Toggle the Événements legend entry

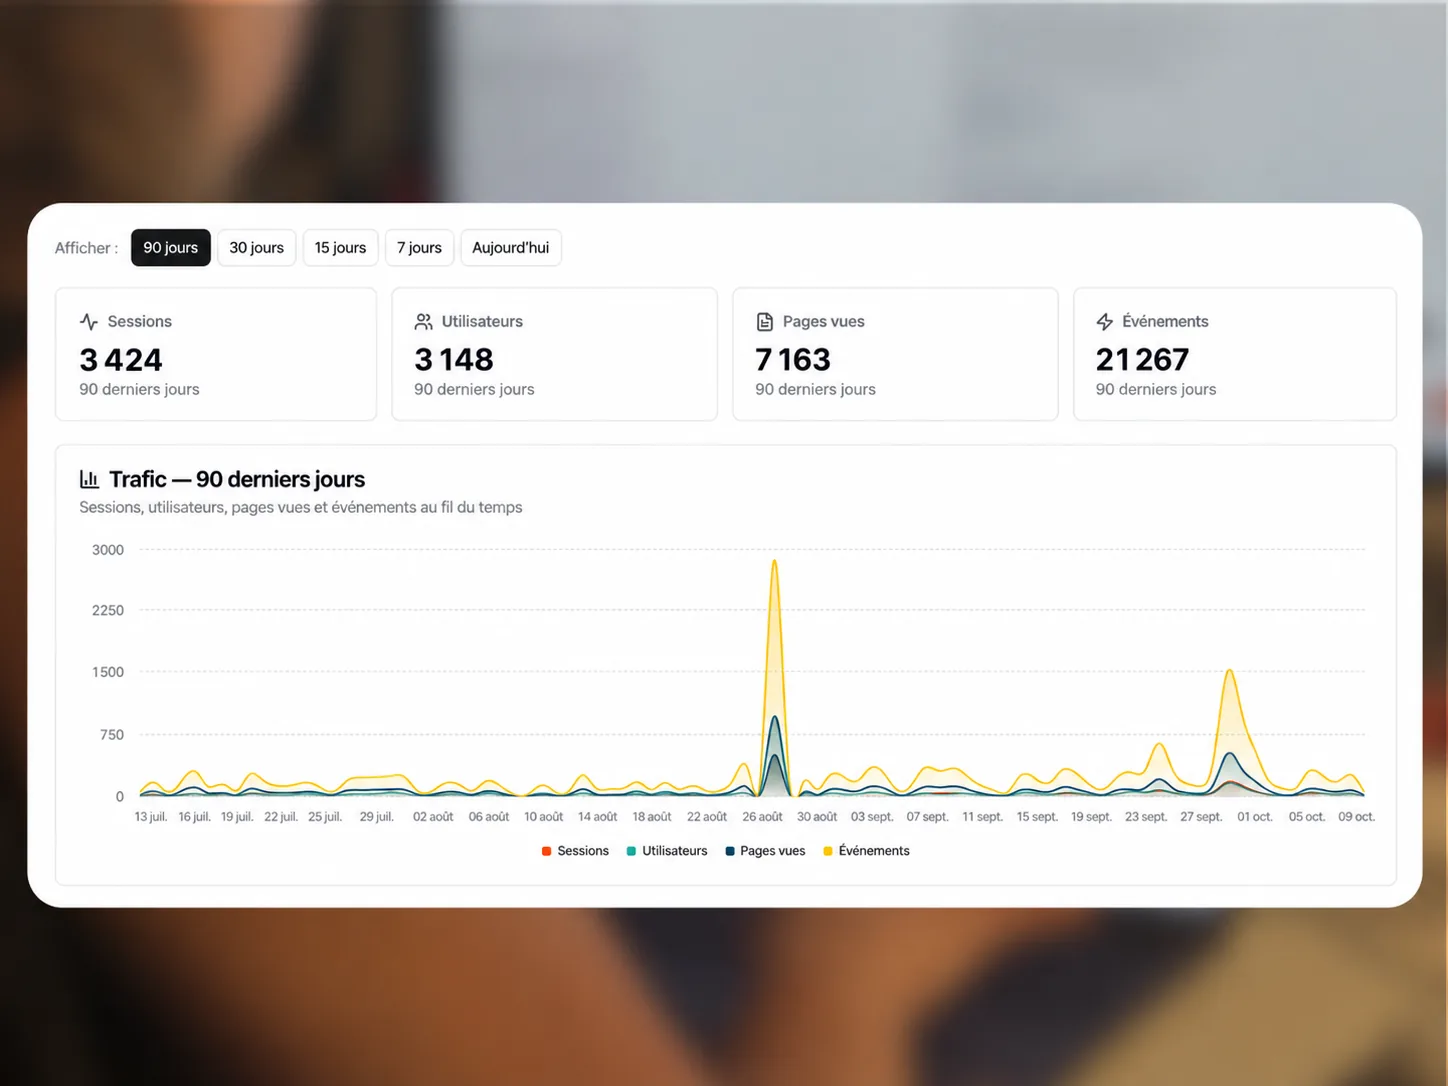[x=866, y=851]
